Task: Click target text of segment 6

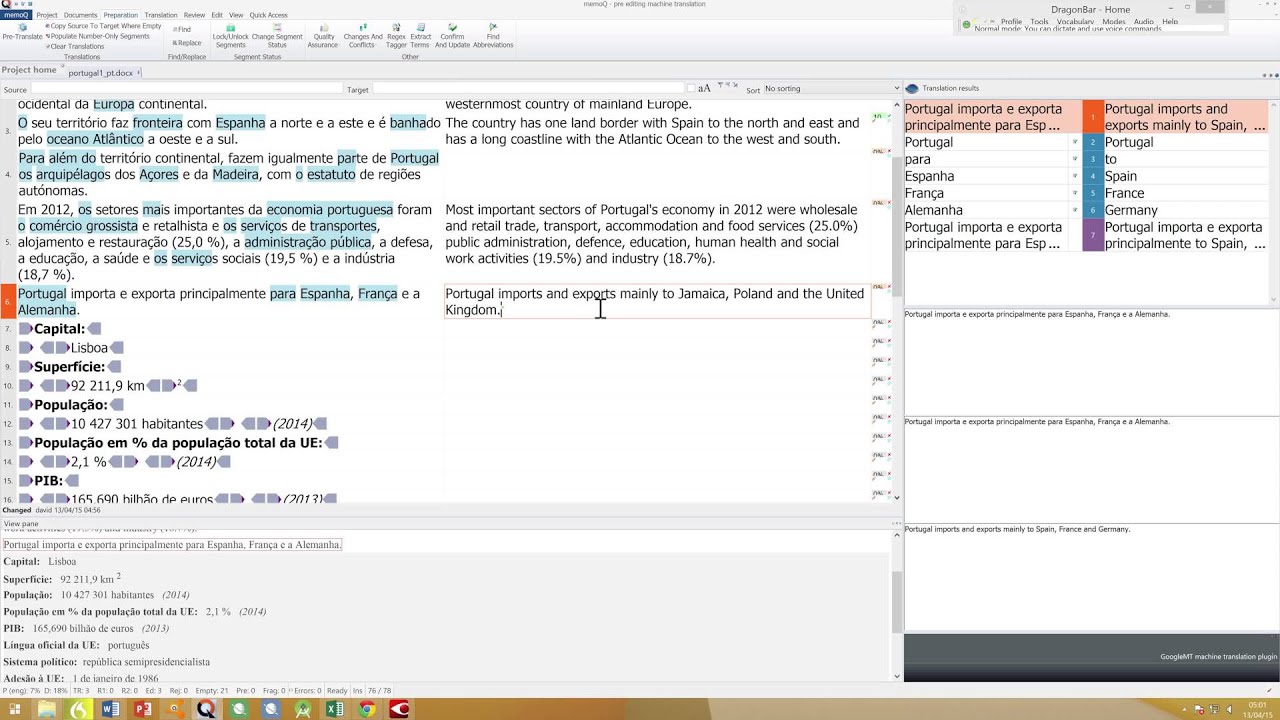Action: pyautogui.click(x=655, y=302)
